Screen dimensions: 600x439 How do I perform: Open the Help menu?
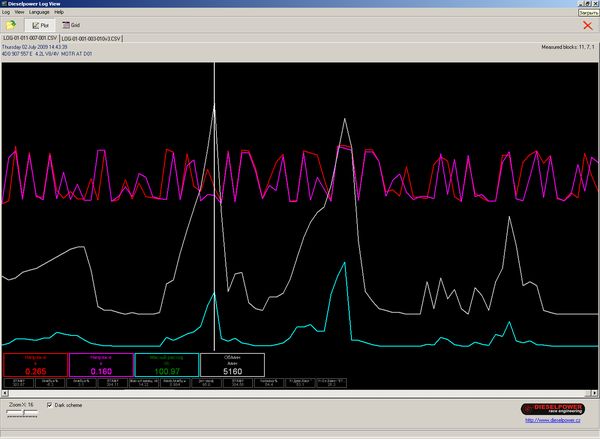click(x=59, y=11)
